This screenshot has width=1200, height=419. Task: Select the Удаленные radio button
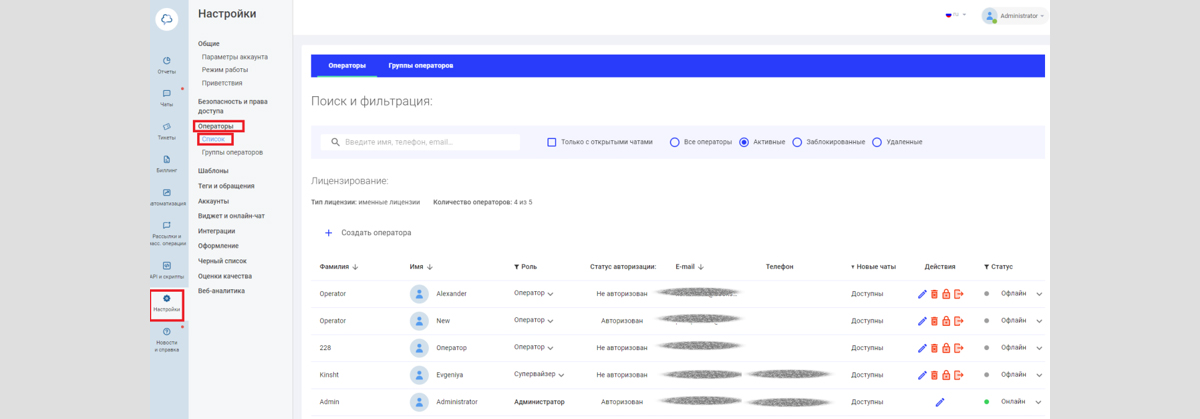(877, 142)
